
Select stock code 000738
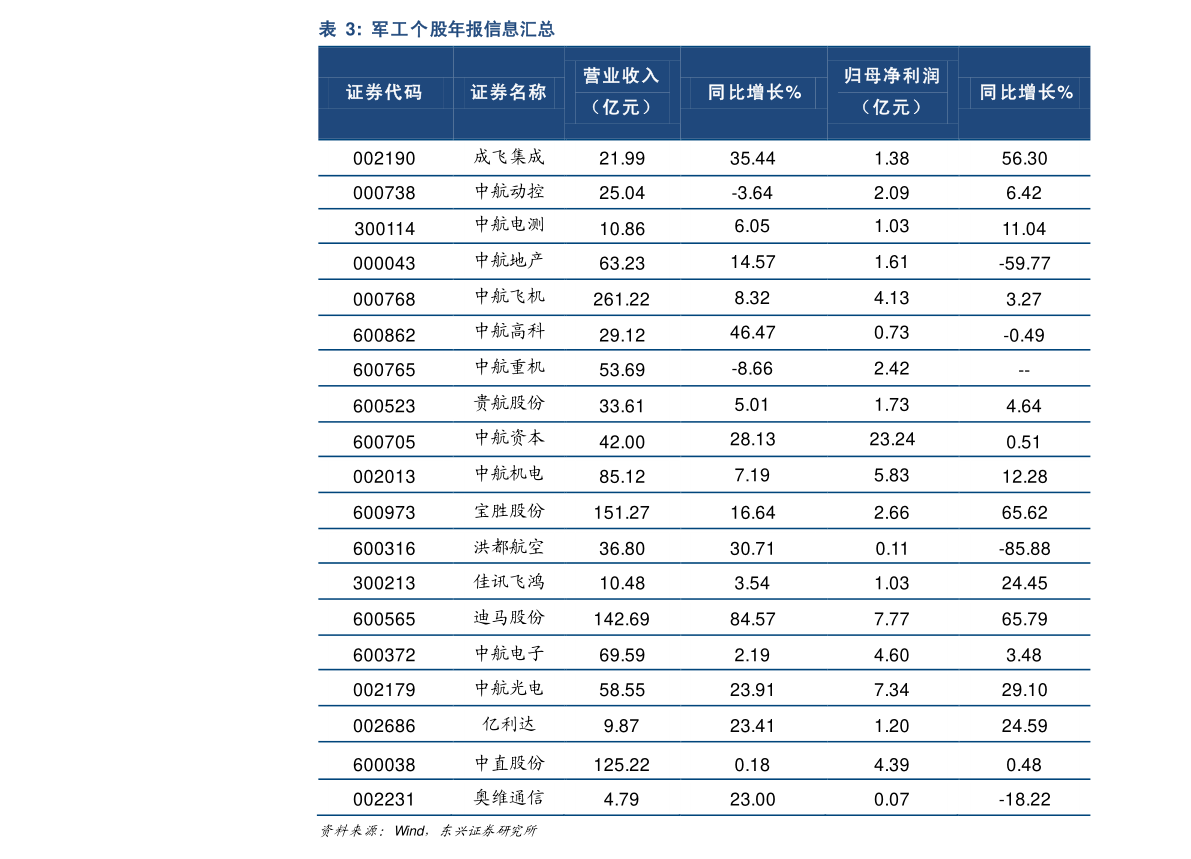pyautogui.click(x=384, y=193)
